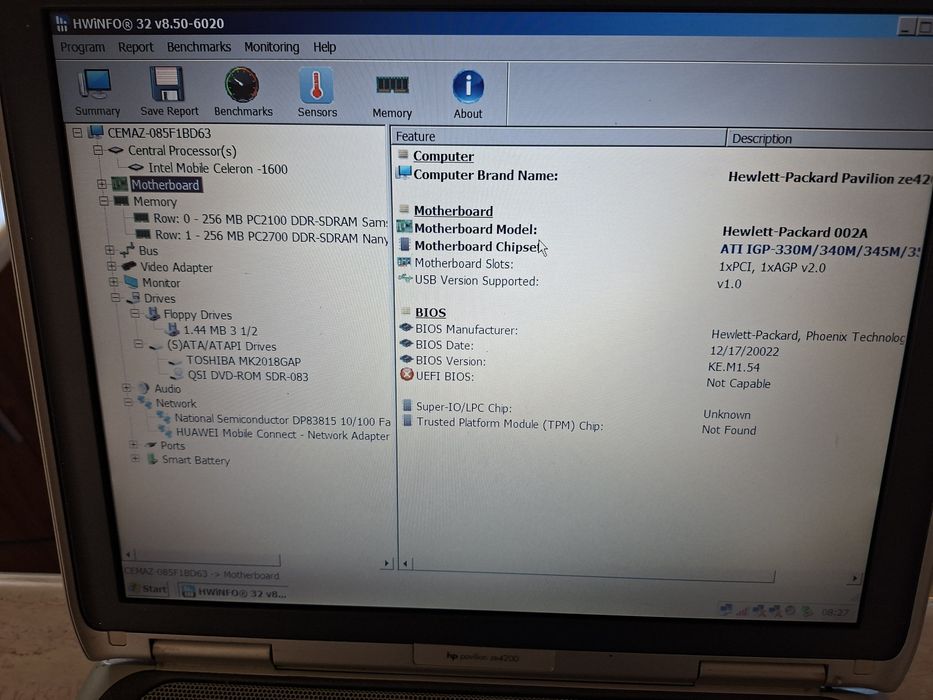
Task: Expand the Monitor tree branch
Action: click(x=114, y=282)
